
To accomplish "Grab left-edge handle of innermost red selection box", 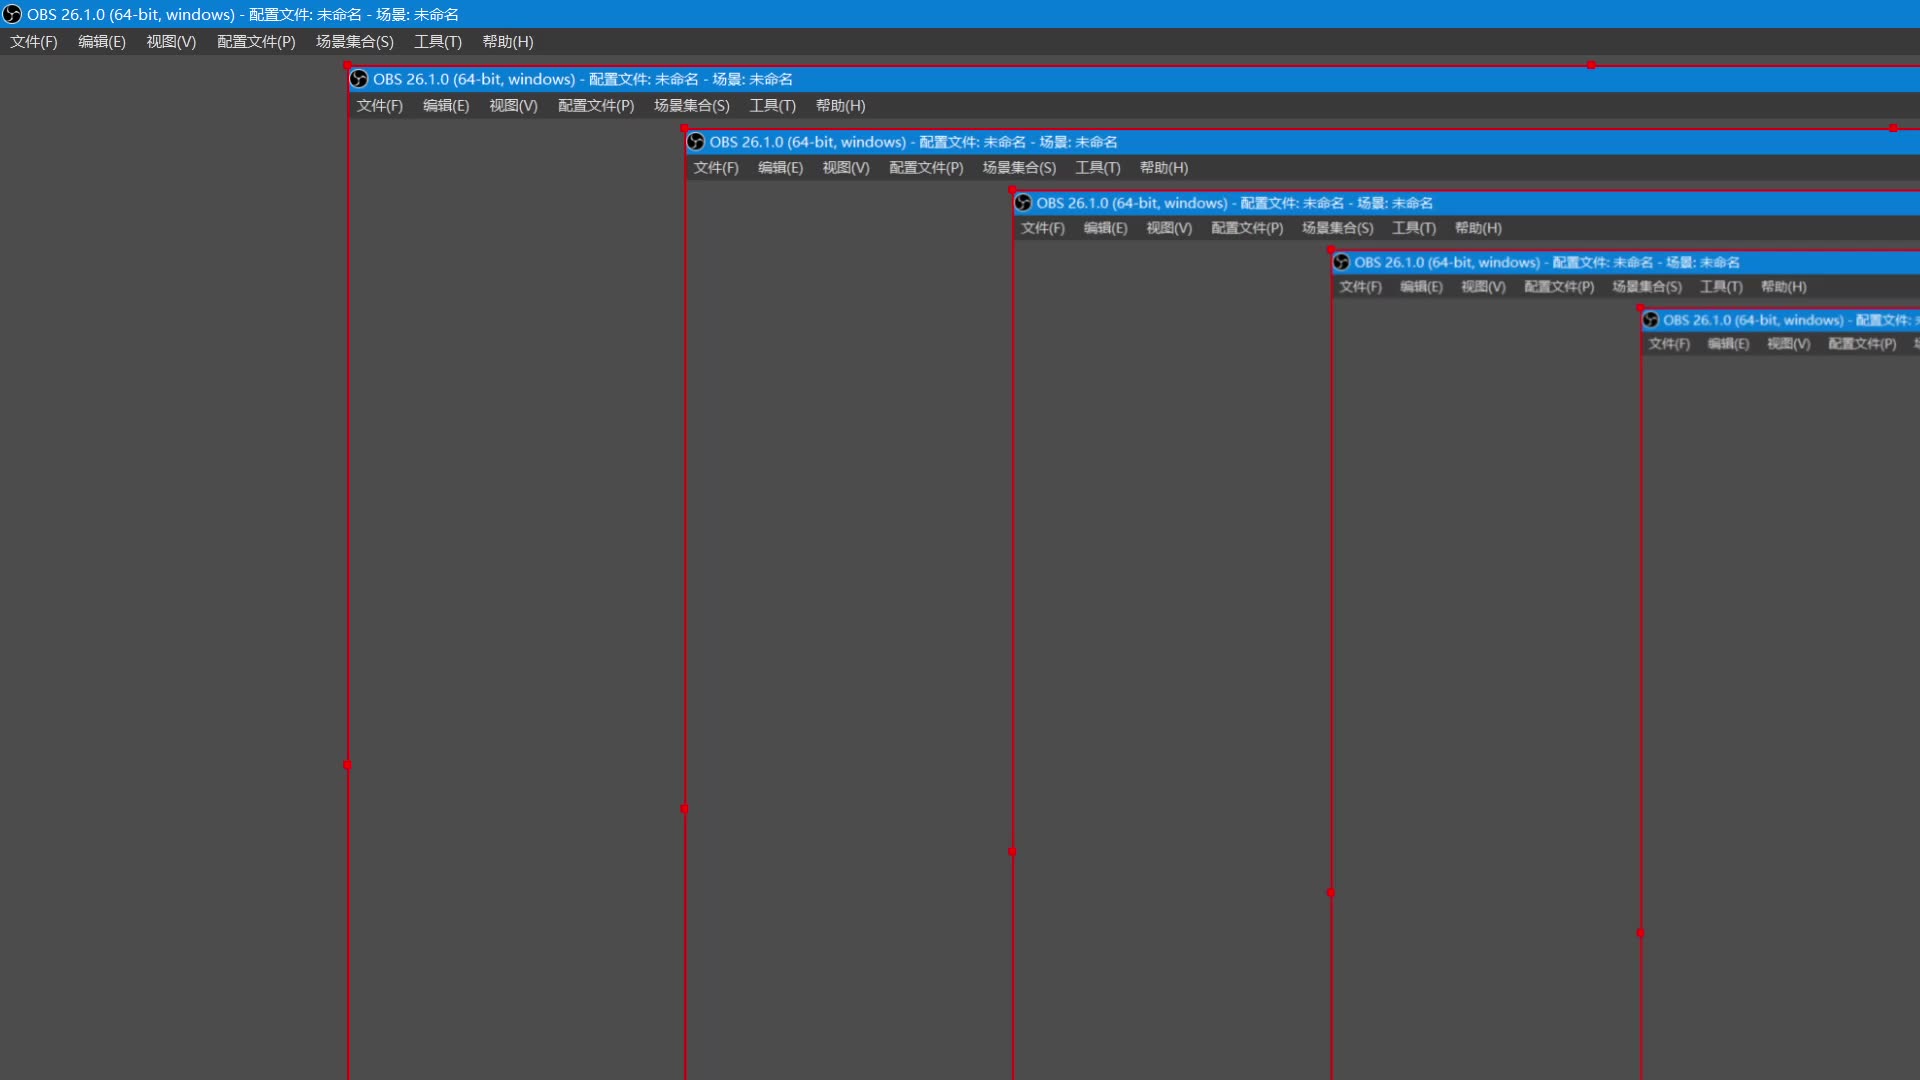I will tap(1640, 933).
